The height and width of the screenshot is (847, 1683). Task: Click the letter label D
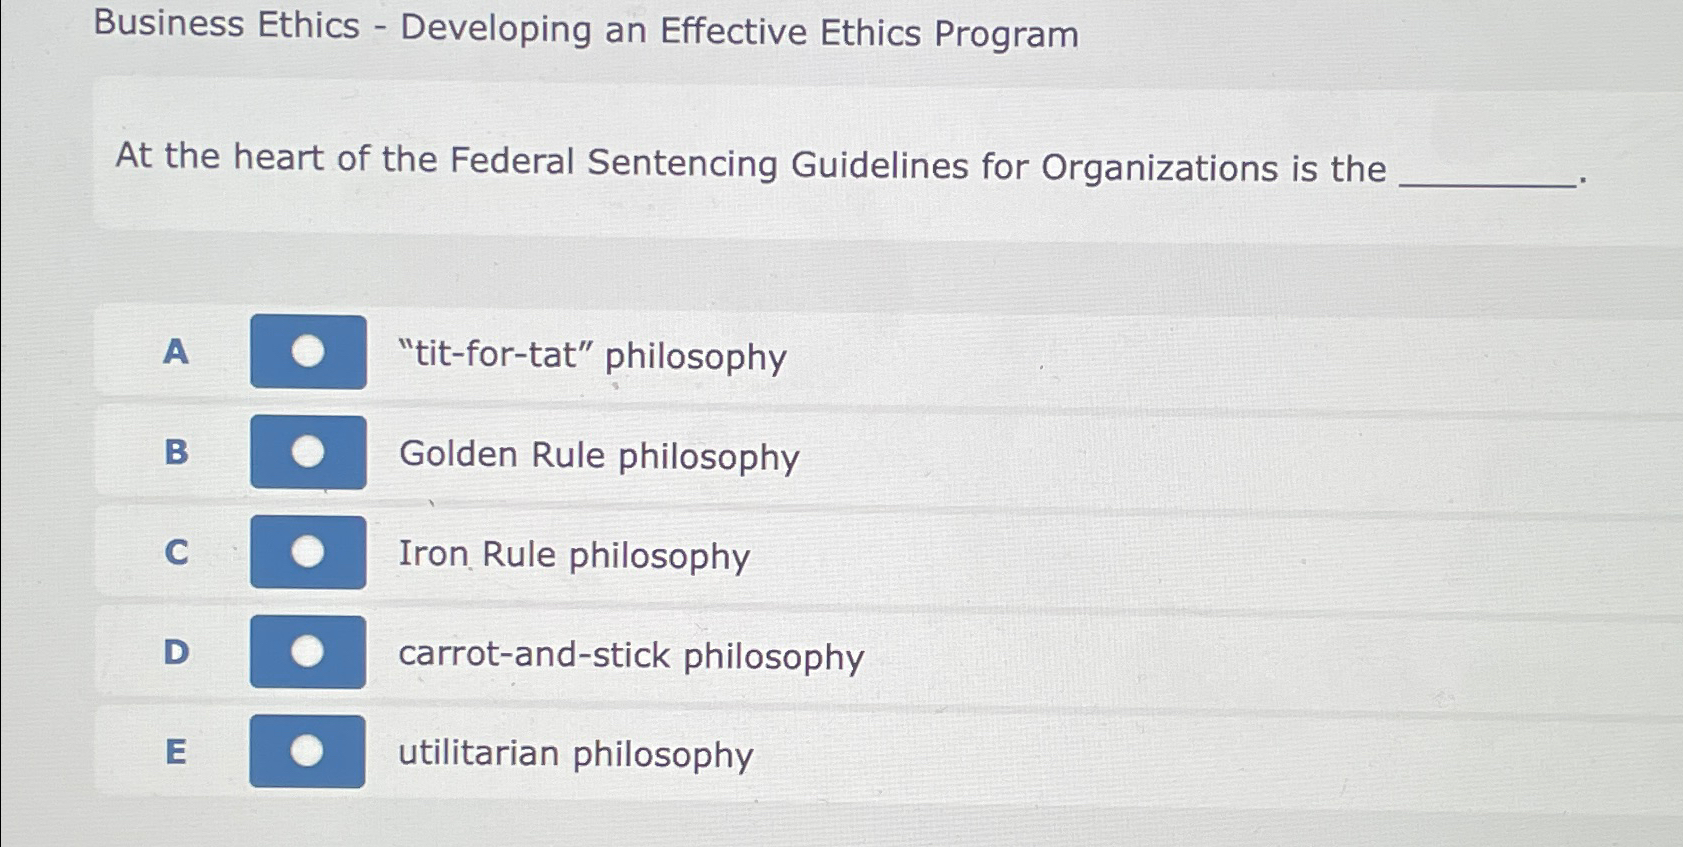click(x=177, y=653)
